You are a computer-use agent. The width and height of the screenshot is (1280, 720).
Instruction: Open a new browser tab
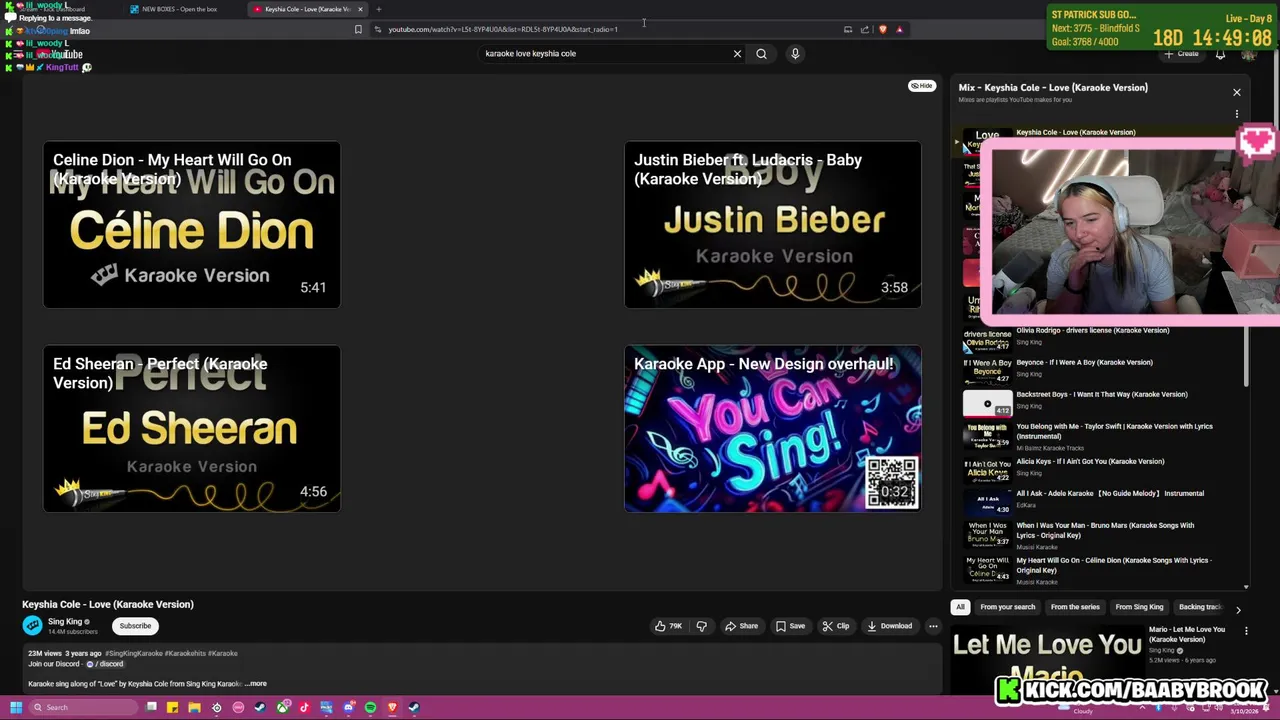pos(378,9)
